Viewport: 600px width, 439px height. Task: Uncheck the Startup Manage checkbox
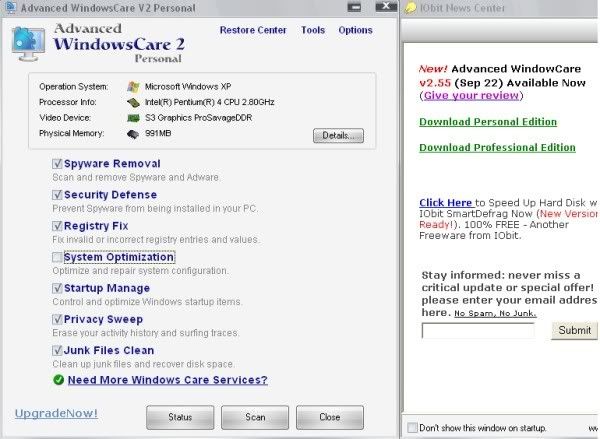click(57, 288)
